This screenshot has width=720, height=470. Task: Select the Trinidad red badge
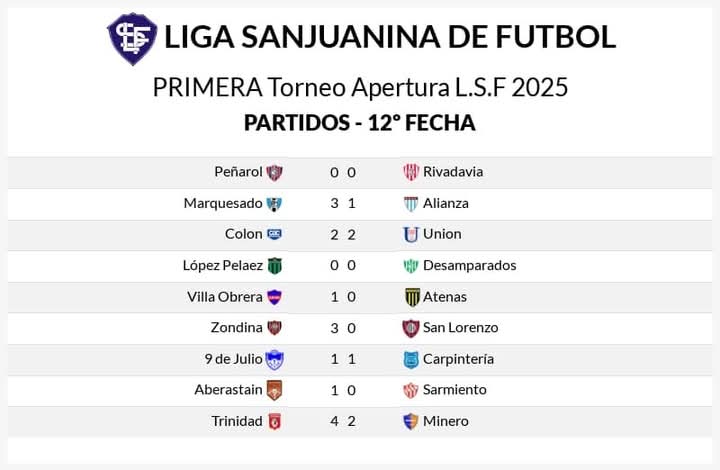(275, 421)
